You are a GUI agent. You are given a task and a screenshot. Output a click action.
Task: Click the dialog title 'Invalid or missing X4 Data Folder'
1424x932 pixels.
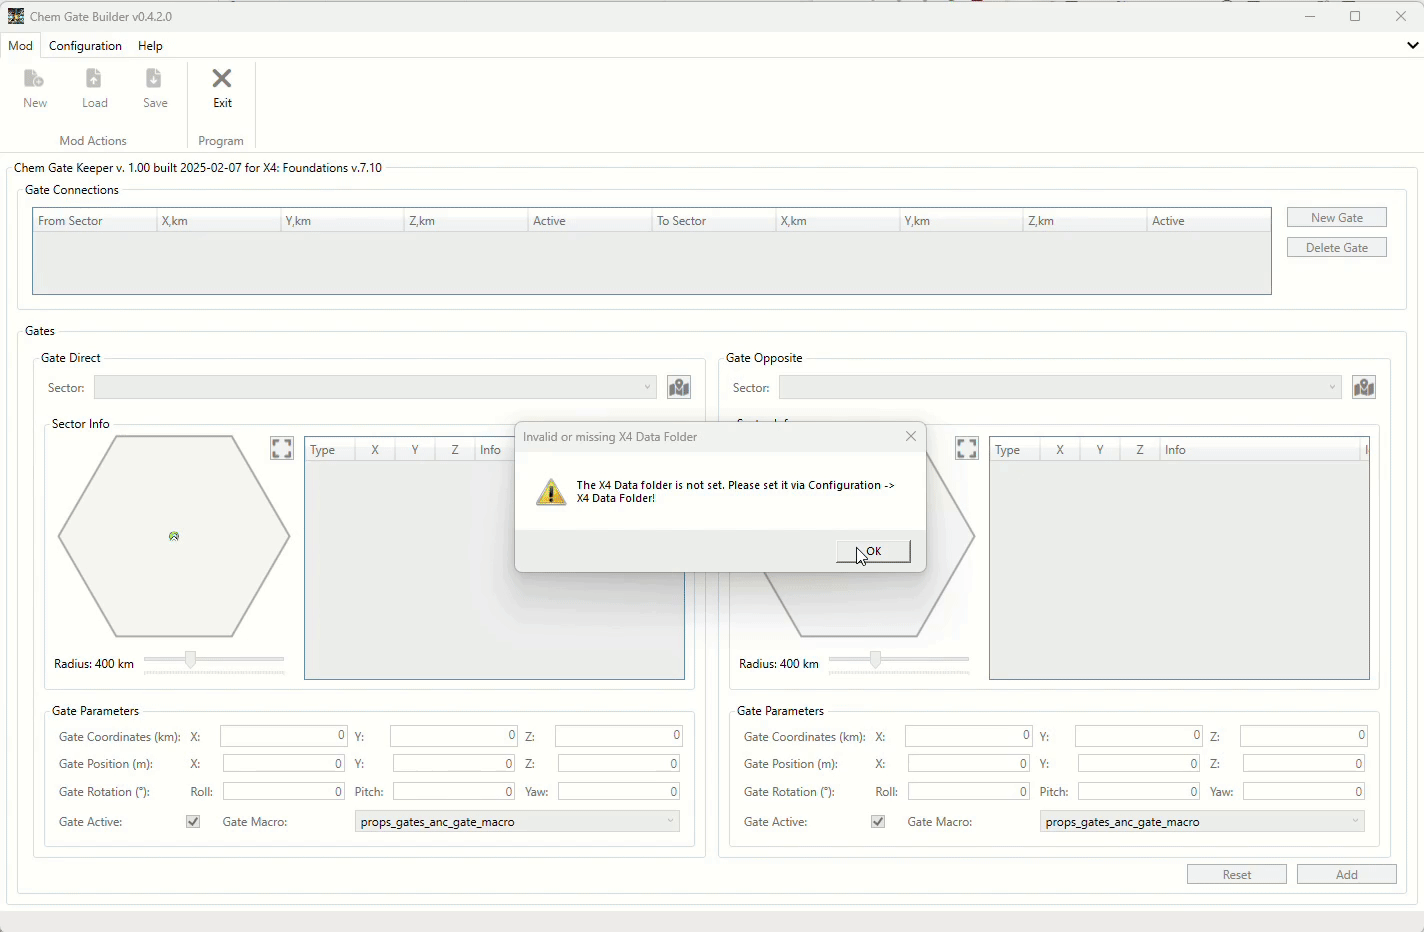point(610,437)
